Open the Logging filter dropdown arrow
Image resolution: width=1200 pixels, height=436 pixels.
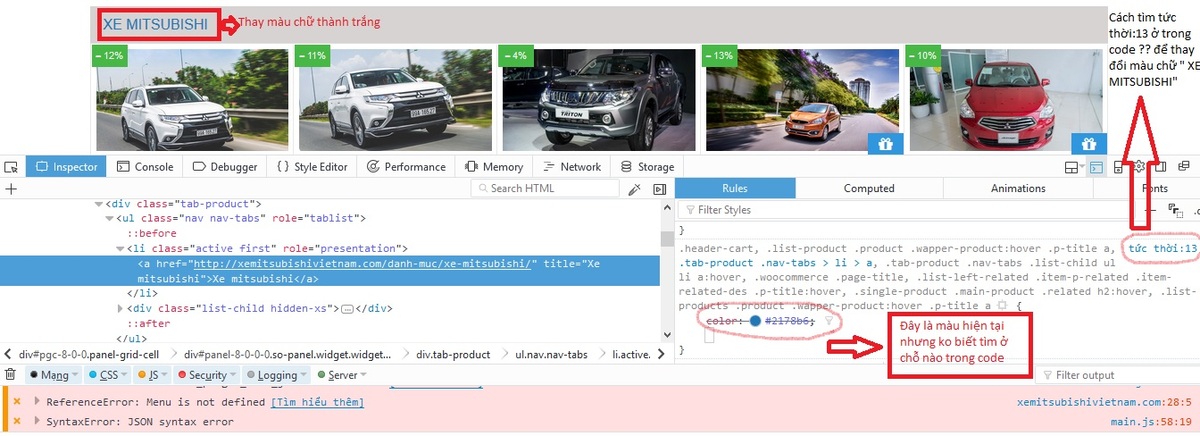pos(305,375)
